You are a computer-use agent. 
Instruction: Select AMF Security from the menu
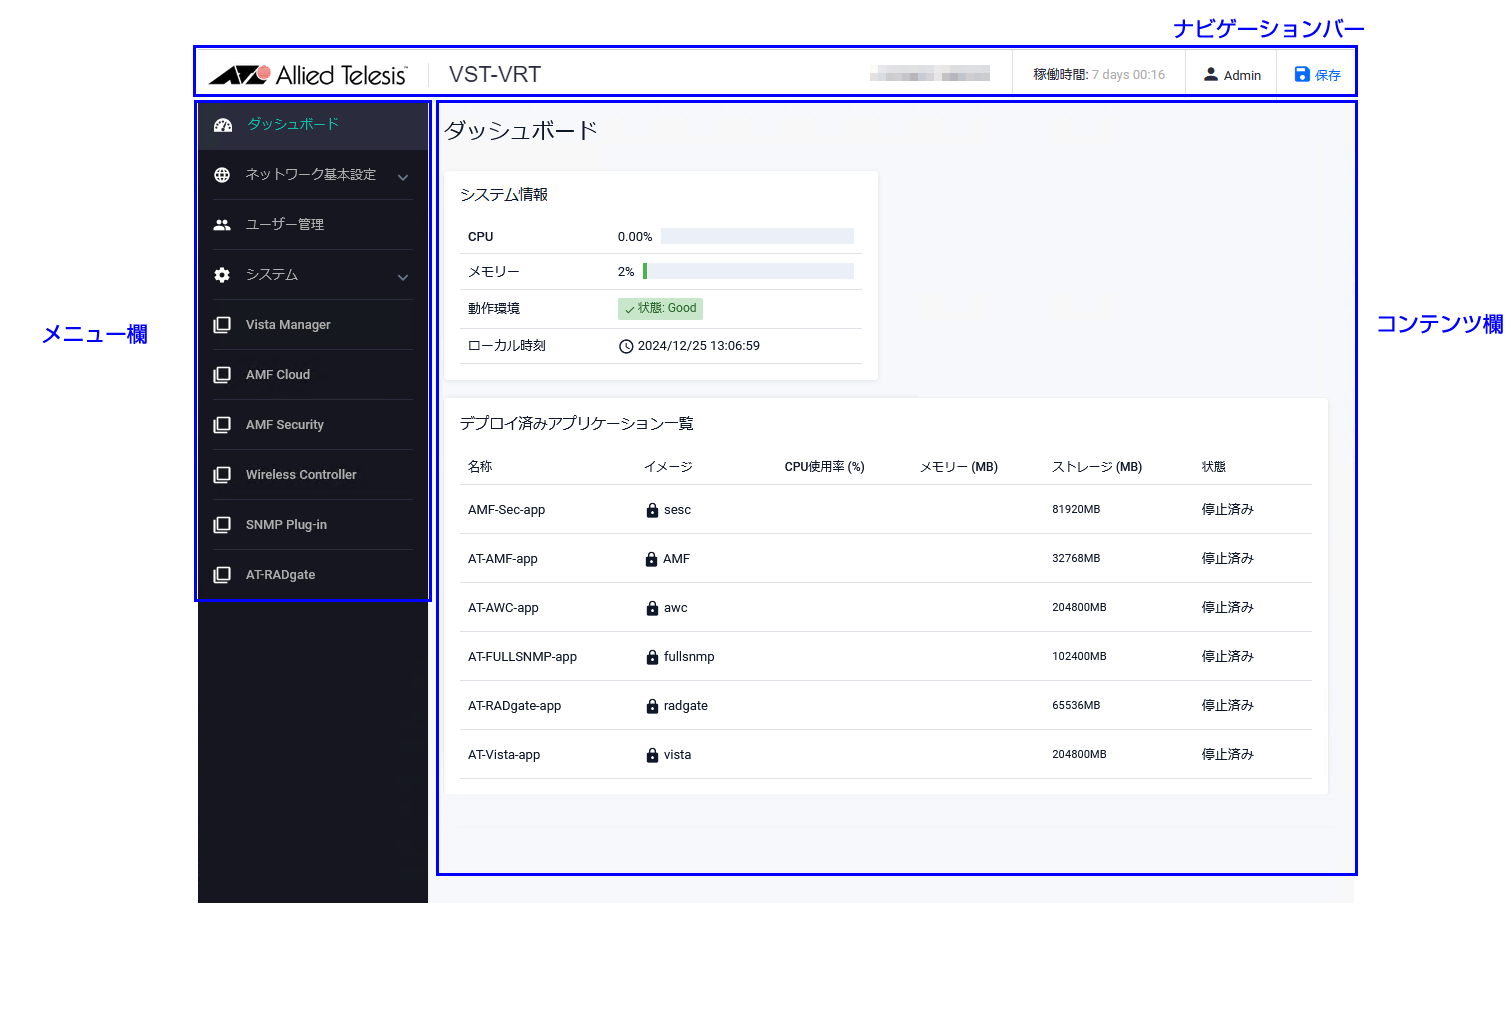313,425
